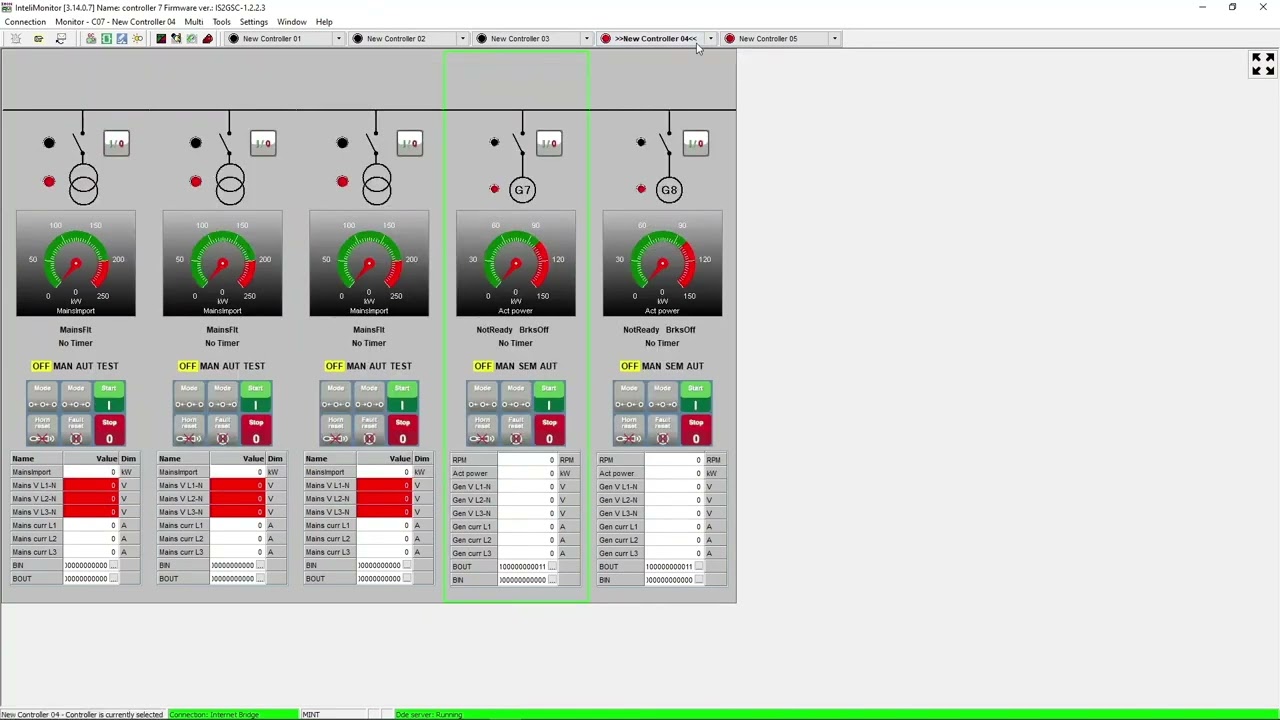The height and width of the screenshot is (720, 1280).
Task: Click the dark chart square toolbar icon
Action: click(x=161, y=38)
